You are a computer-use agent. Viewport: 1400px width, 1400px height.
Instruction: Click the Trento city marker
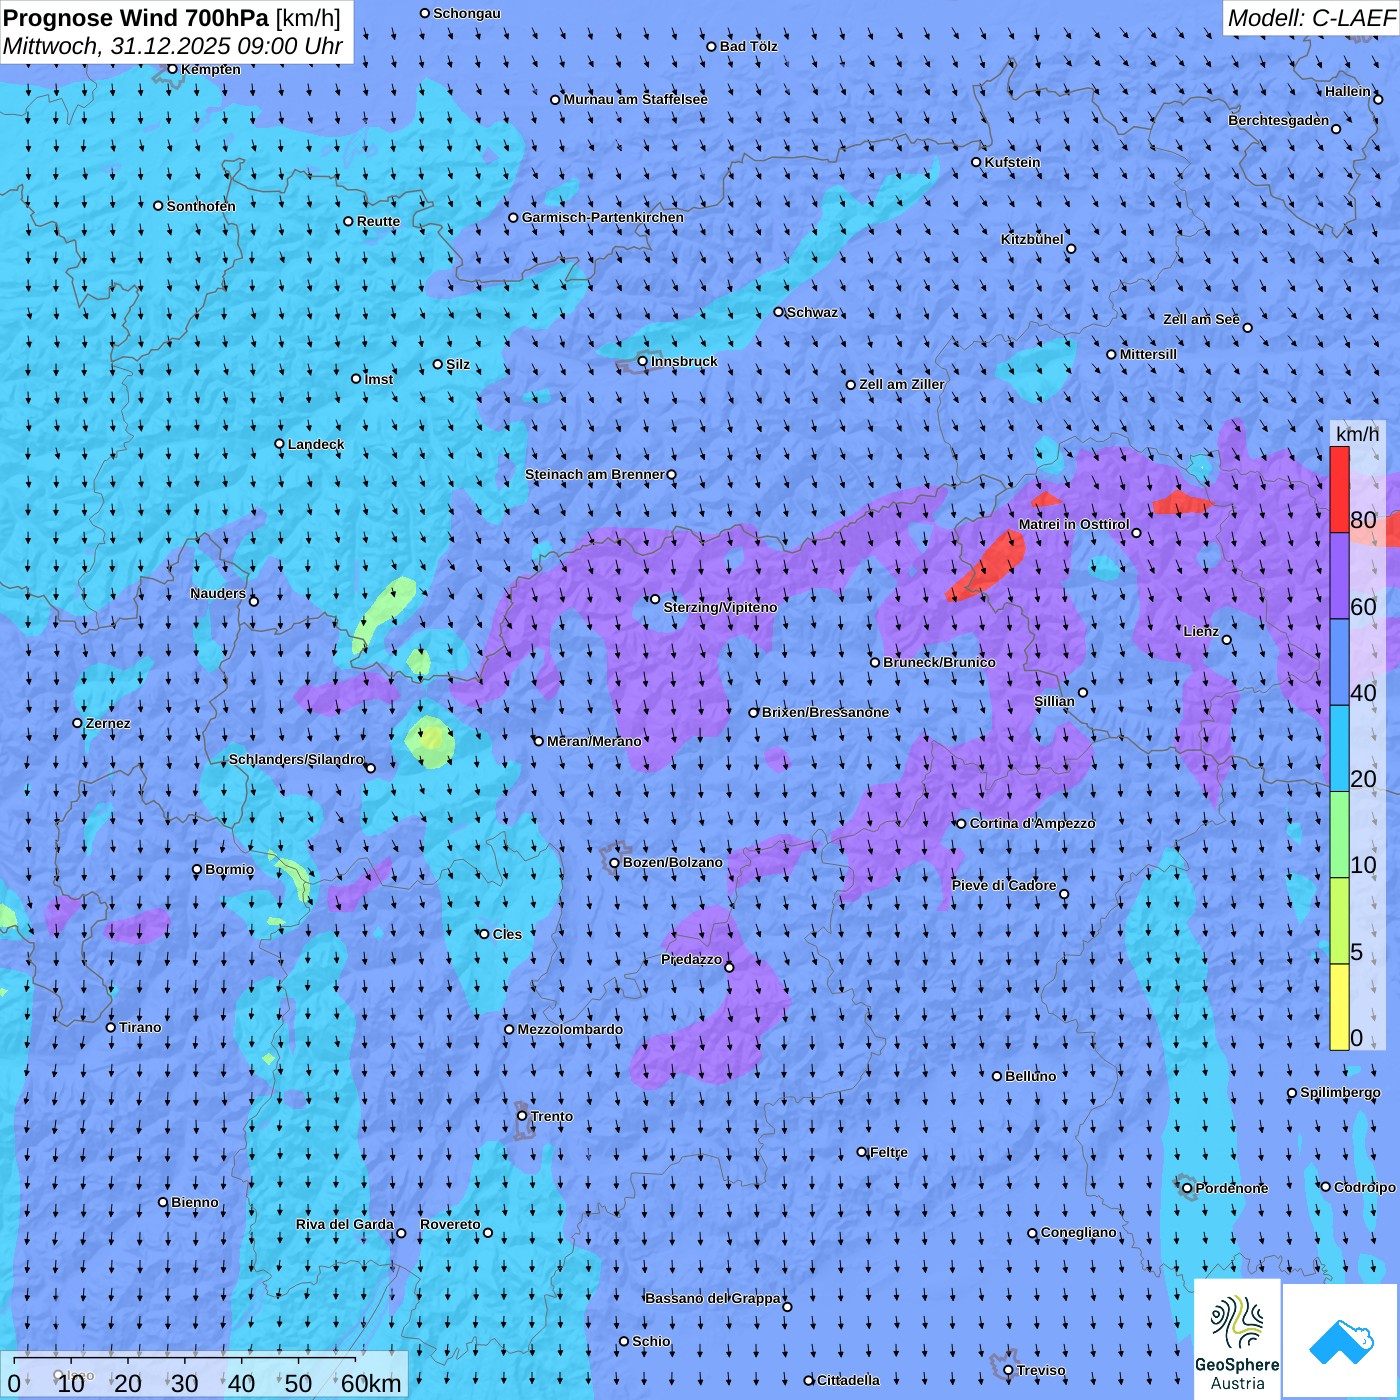coord(522,1116)
